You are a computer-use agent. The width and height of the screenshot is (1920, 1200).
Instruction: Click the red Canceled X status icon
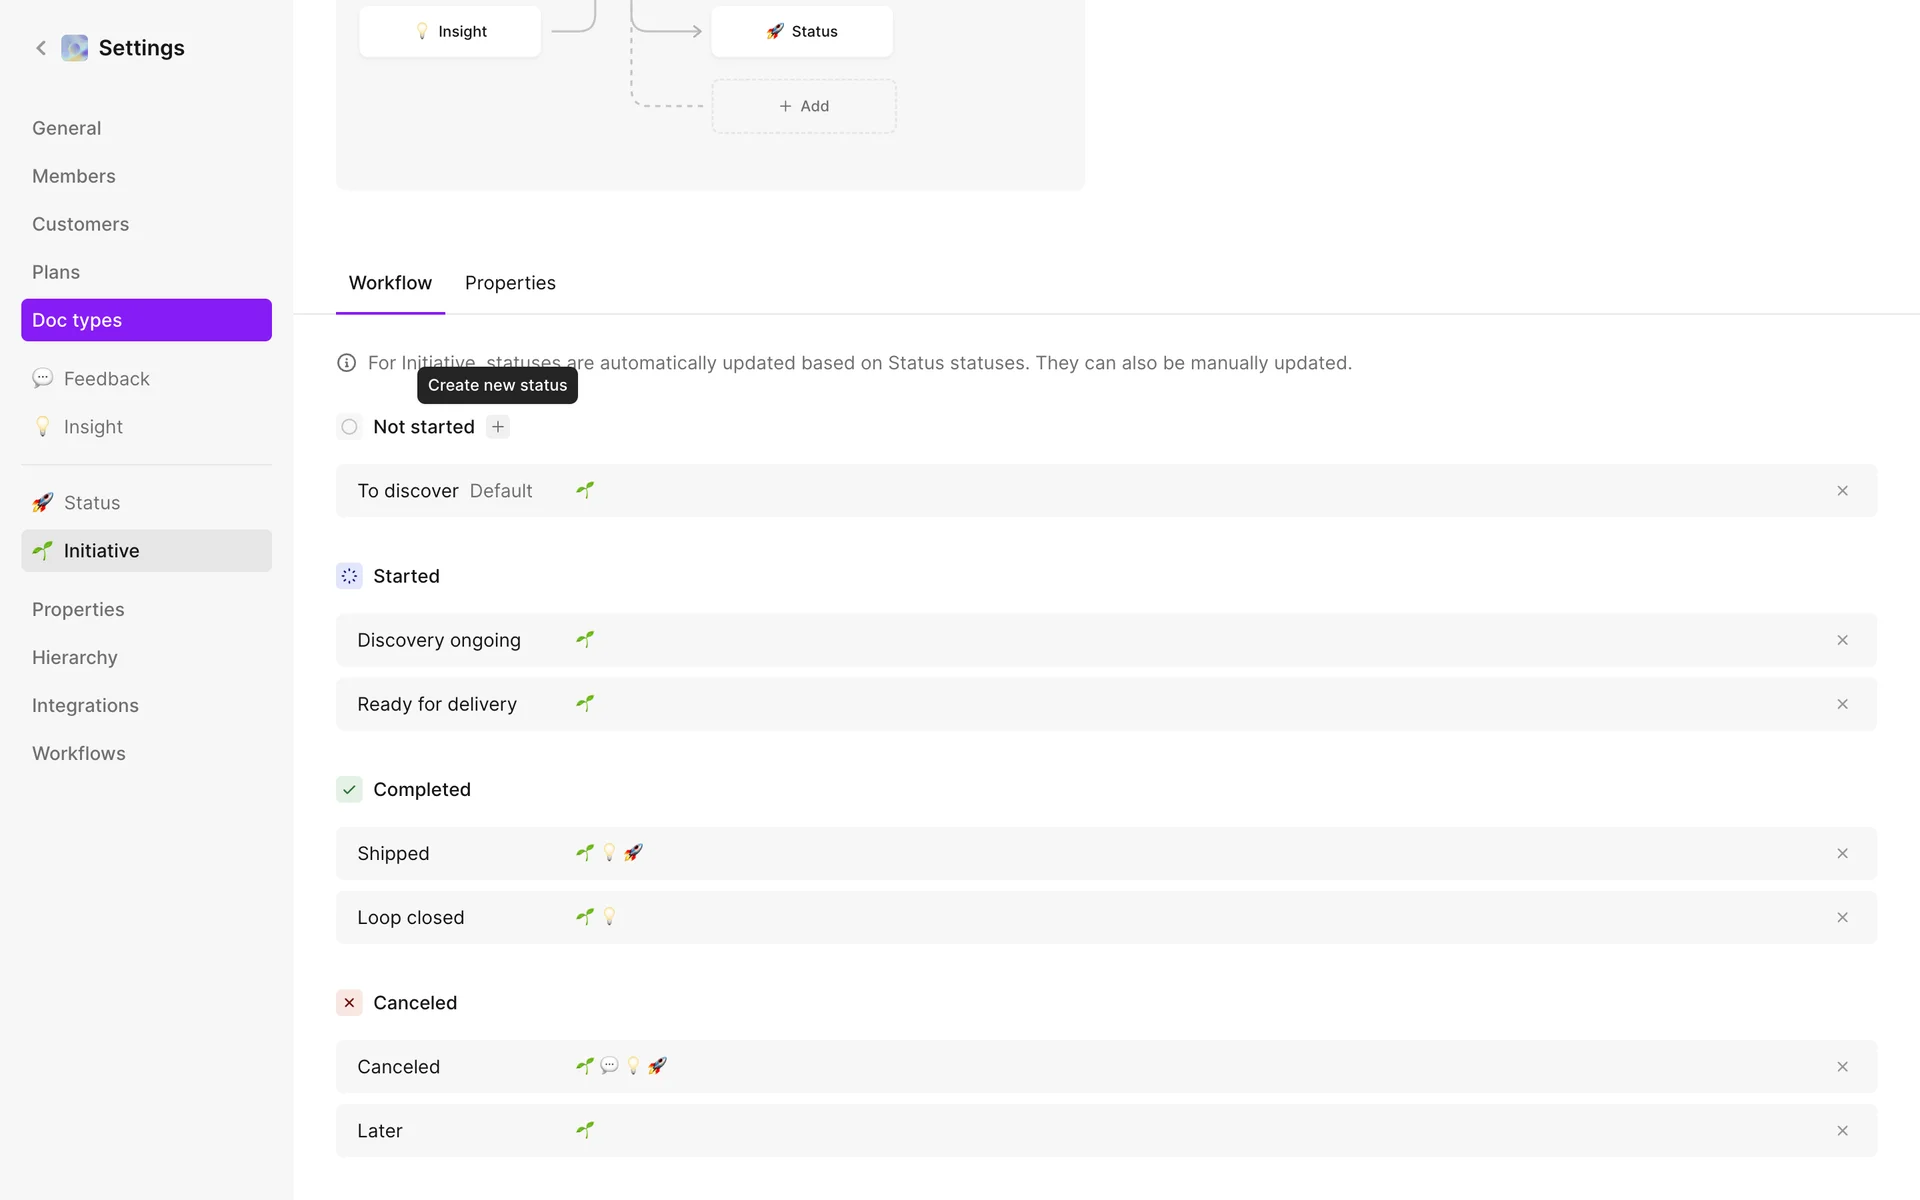click(x=349, y=1003)
